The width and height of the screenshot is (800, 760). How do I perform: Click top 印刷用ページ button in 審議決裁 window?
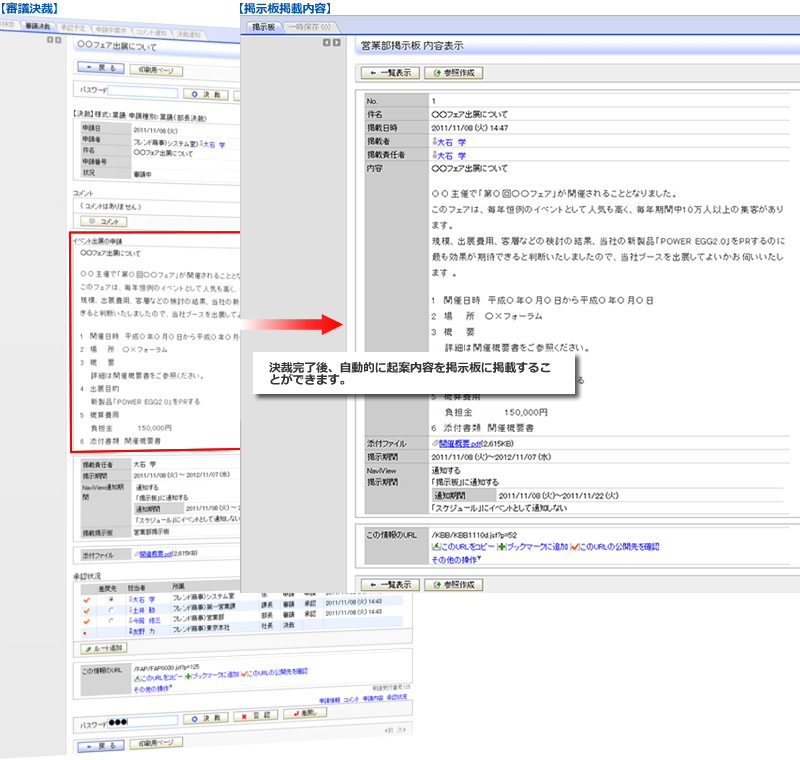click(x=156, y=70)
